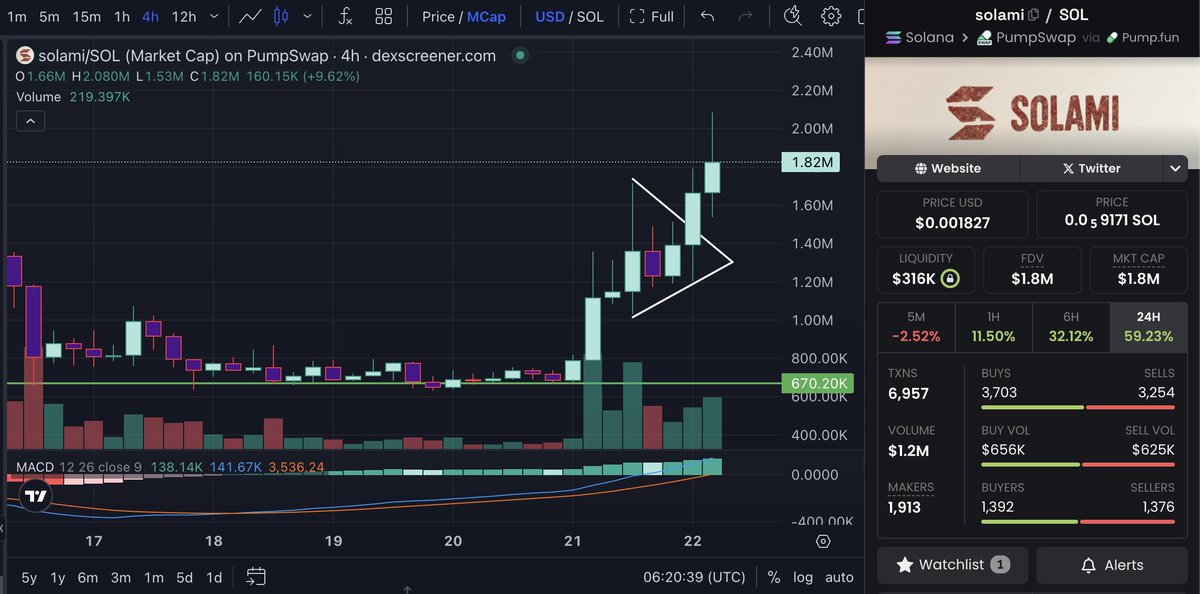Open the Alerts button
The width and height of the screenshot is (1200, 594).
click(x=1112, y=565)
